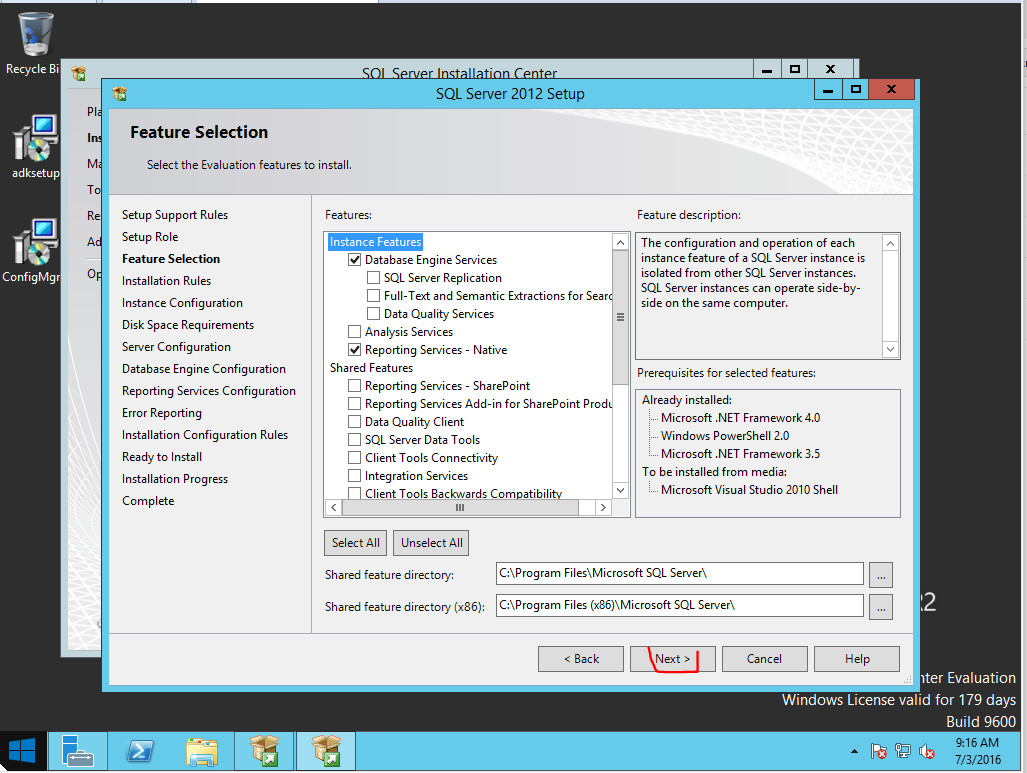The width and height of the screenshot is (1027, 773).
Task: Check Analysis Services
Action: 354,331
